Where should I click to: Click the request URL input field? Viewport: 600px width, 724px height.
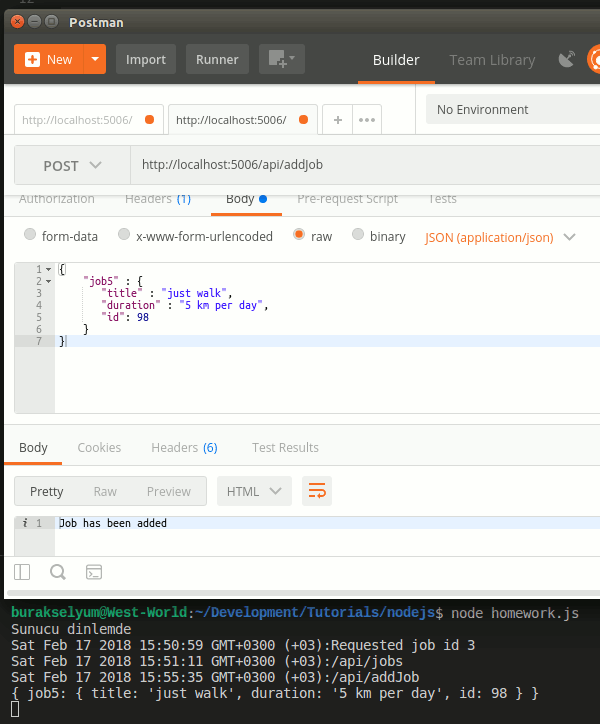[x=365, y=165]
